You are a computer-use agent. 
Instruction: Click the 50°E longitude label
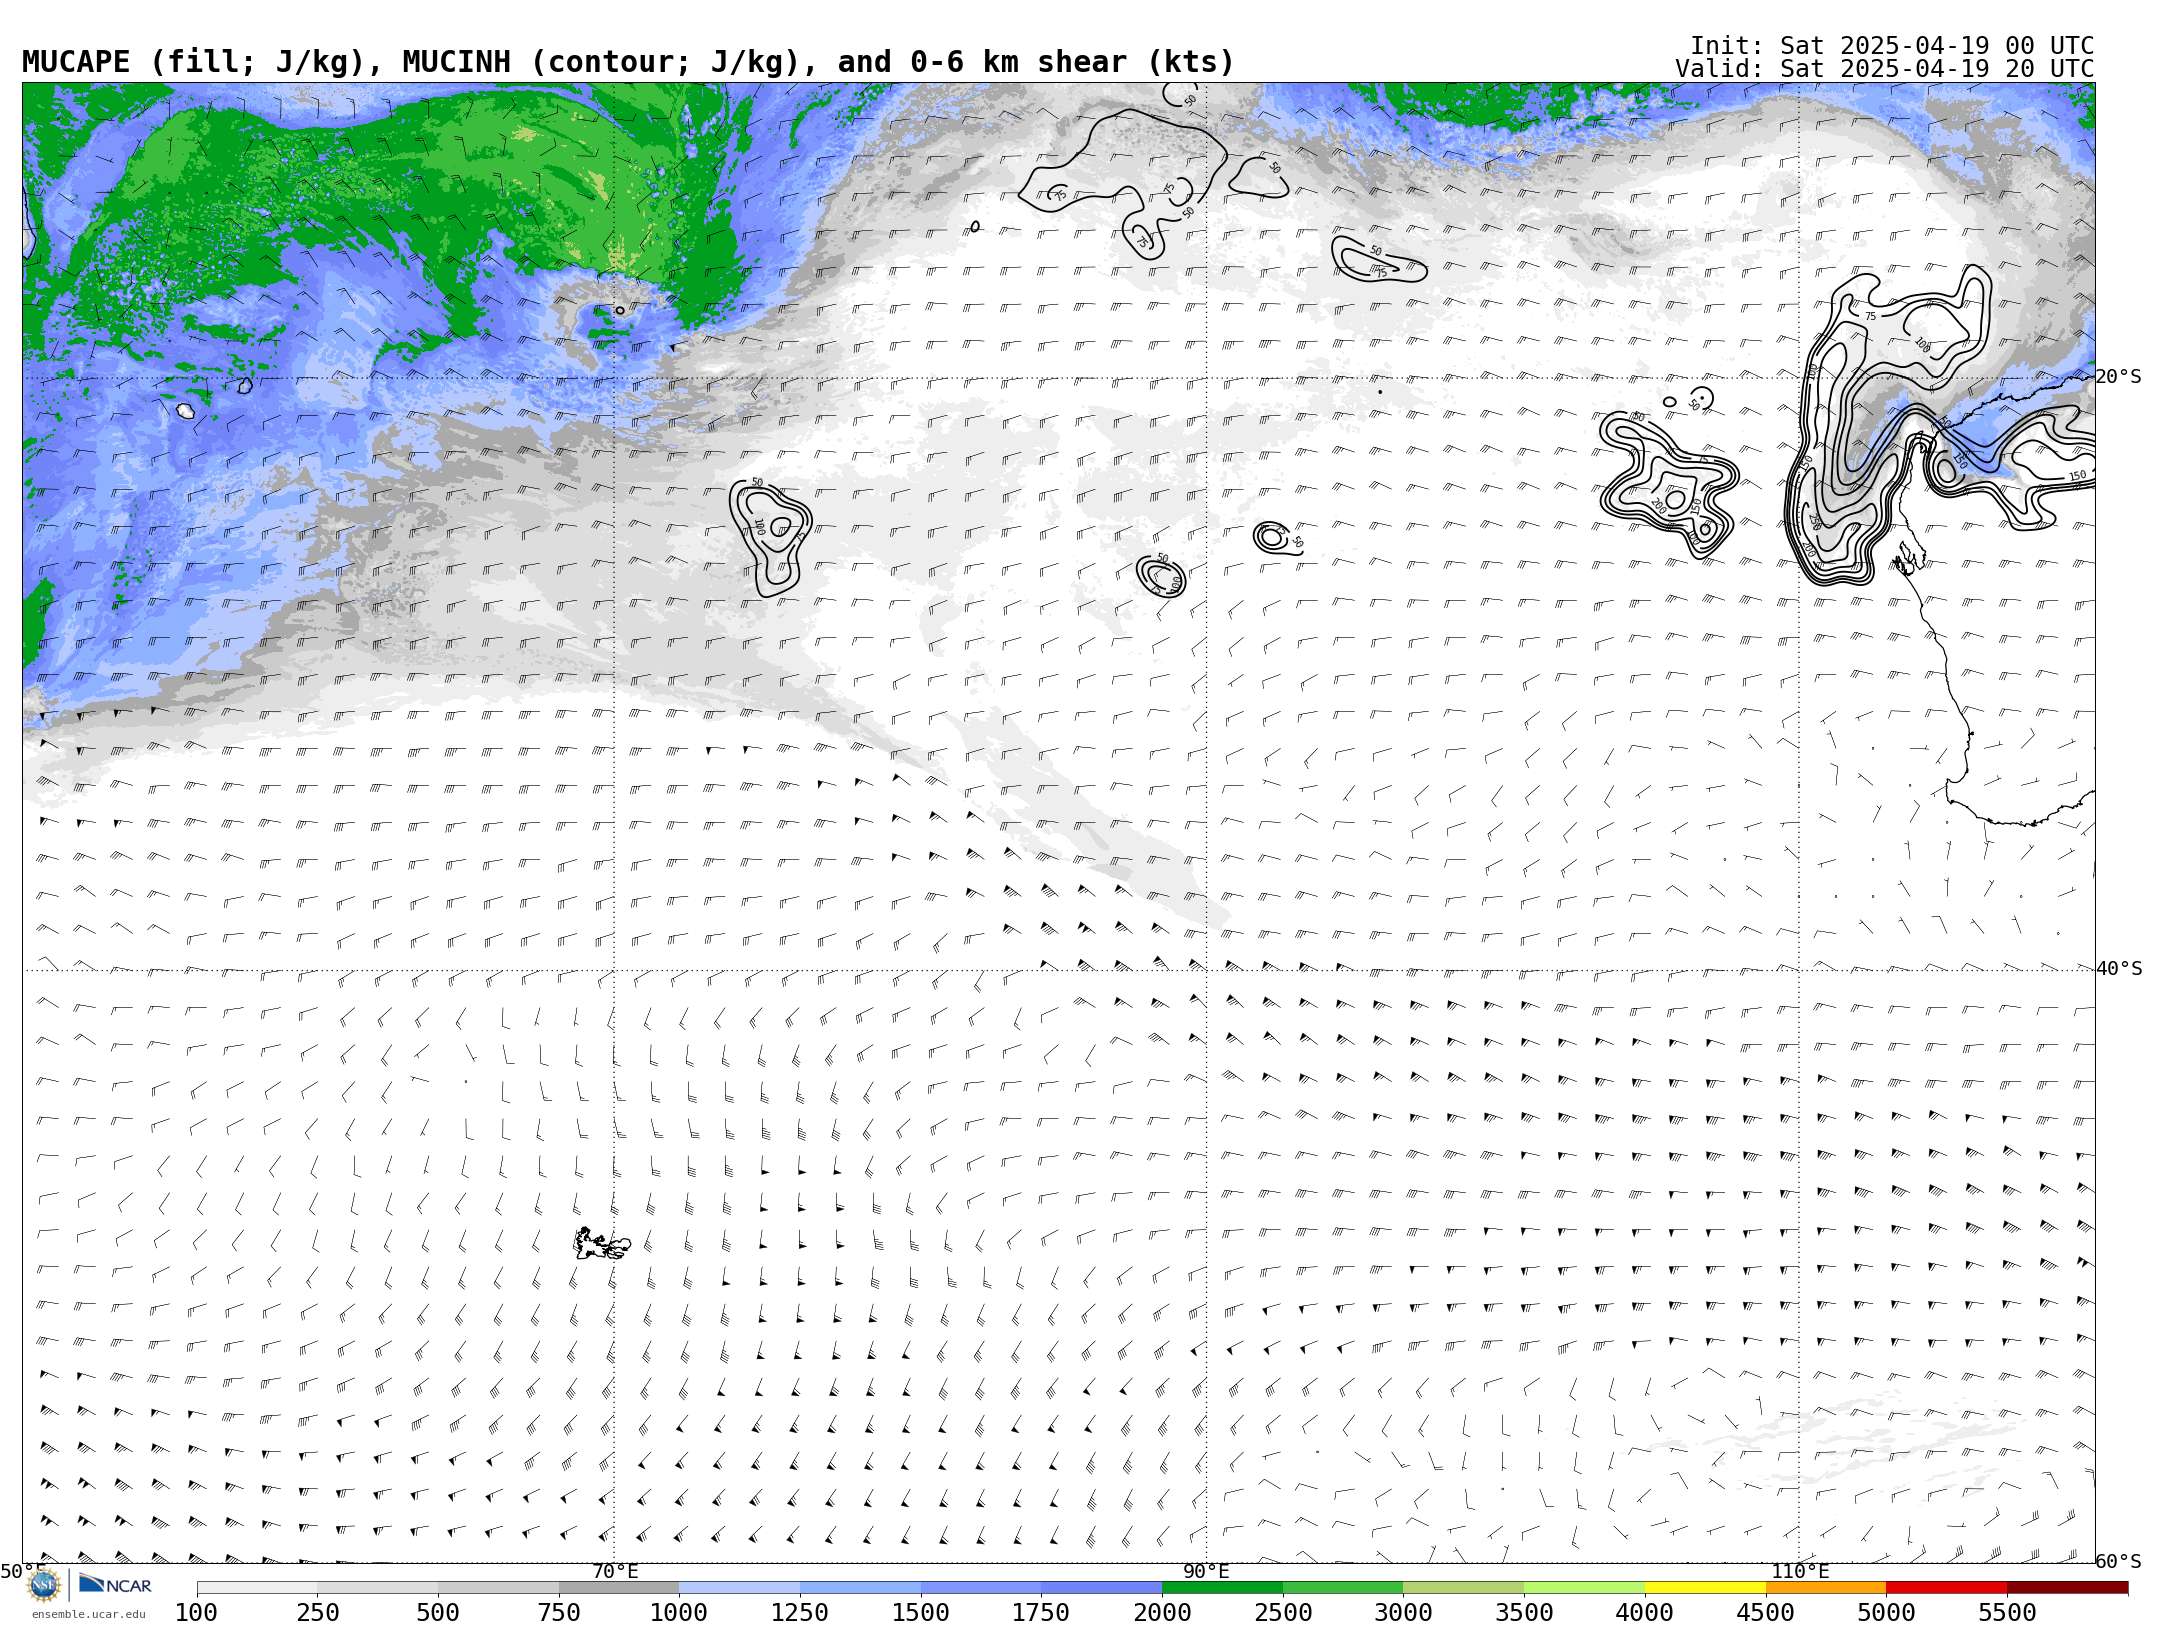point(22,1571)
